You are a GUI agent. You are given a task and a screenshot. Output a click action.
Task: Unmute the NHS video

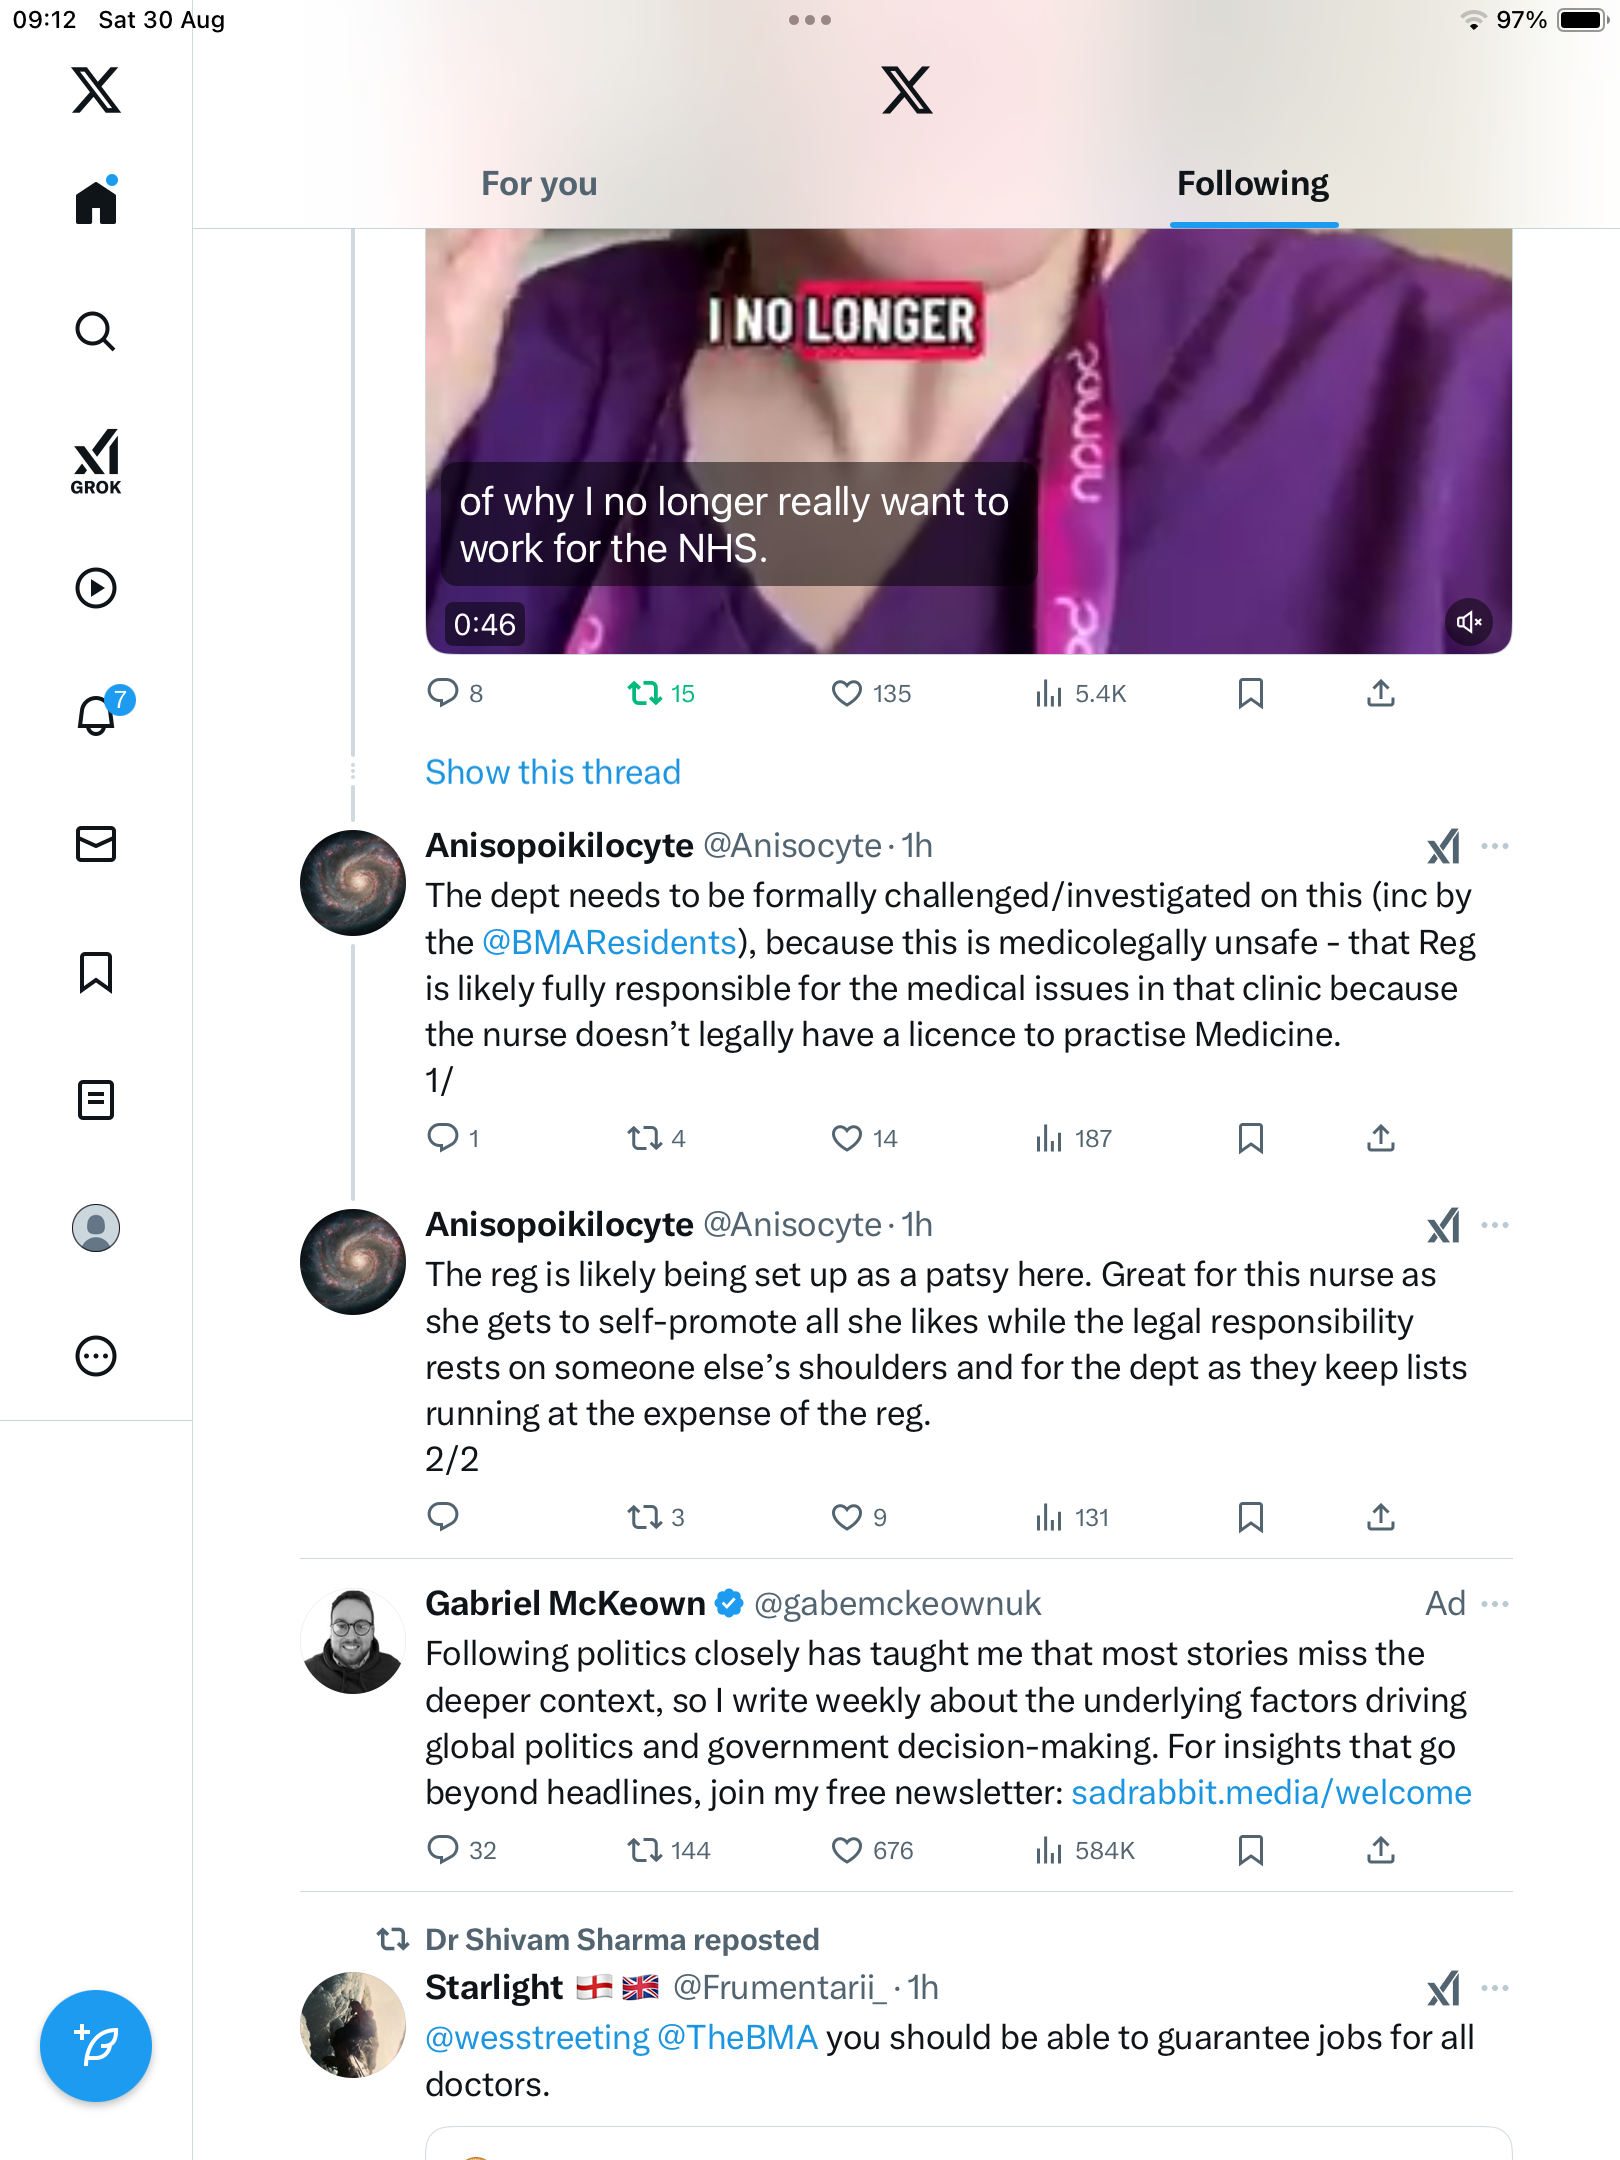coord(1468,622)
